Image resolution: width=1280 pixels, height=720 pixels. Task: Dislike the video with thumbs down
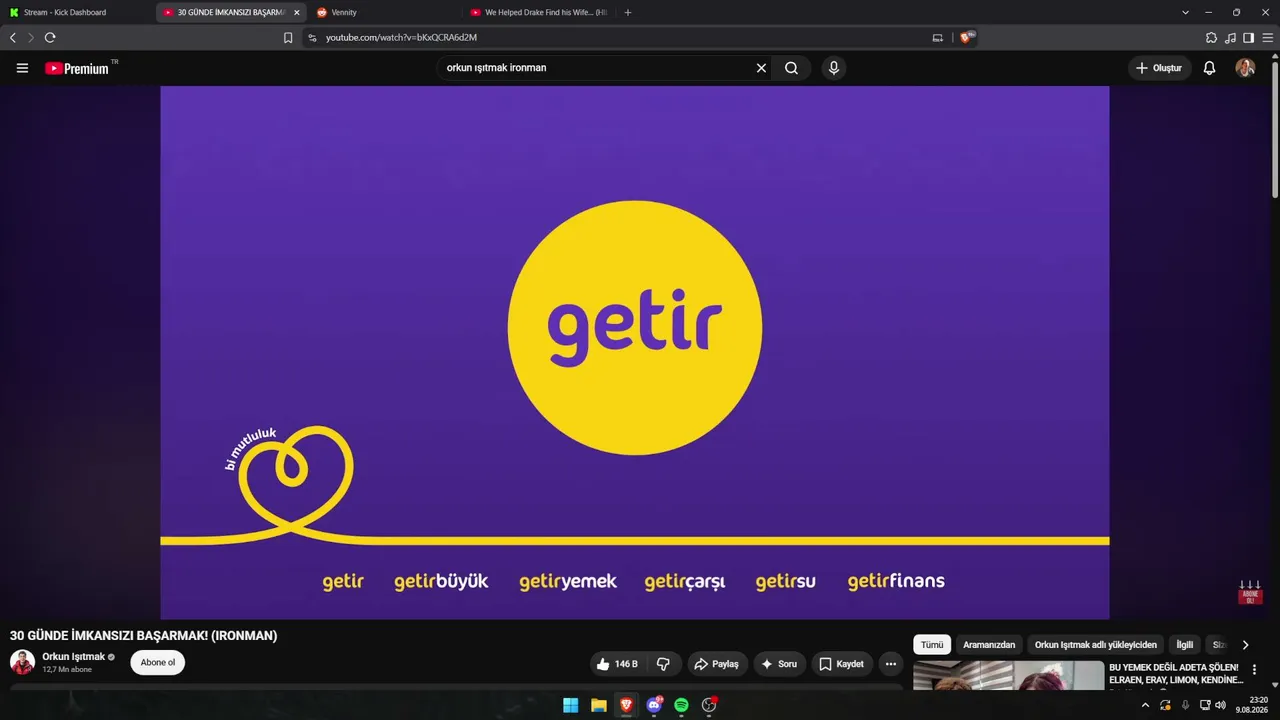pyautogui.click(x=663, y=664)
